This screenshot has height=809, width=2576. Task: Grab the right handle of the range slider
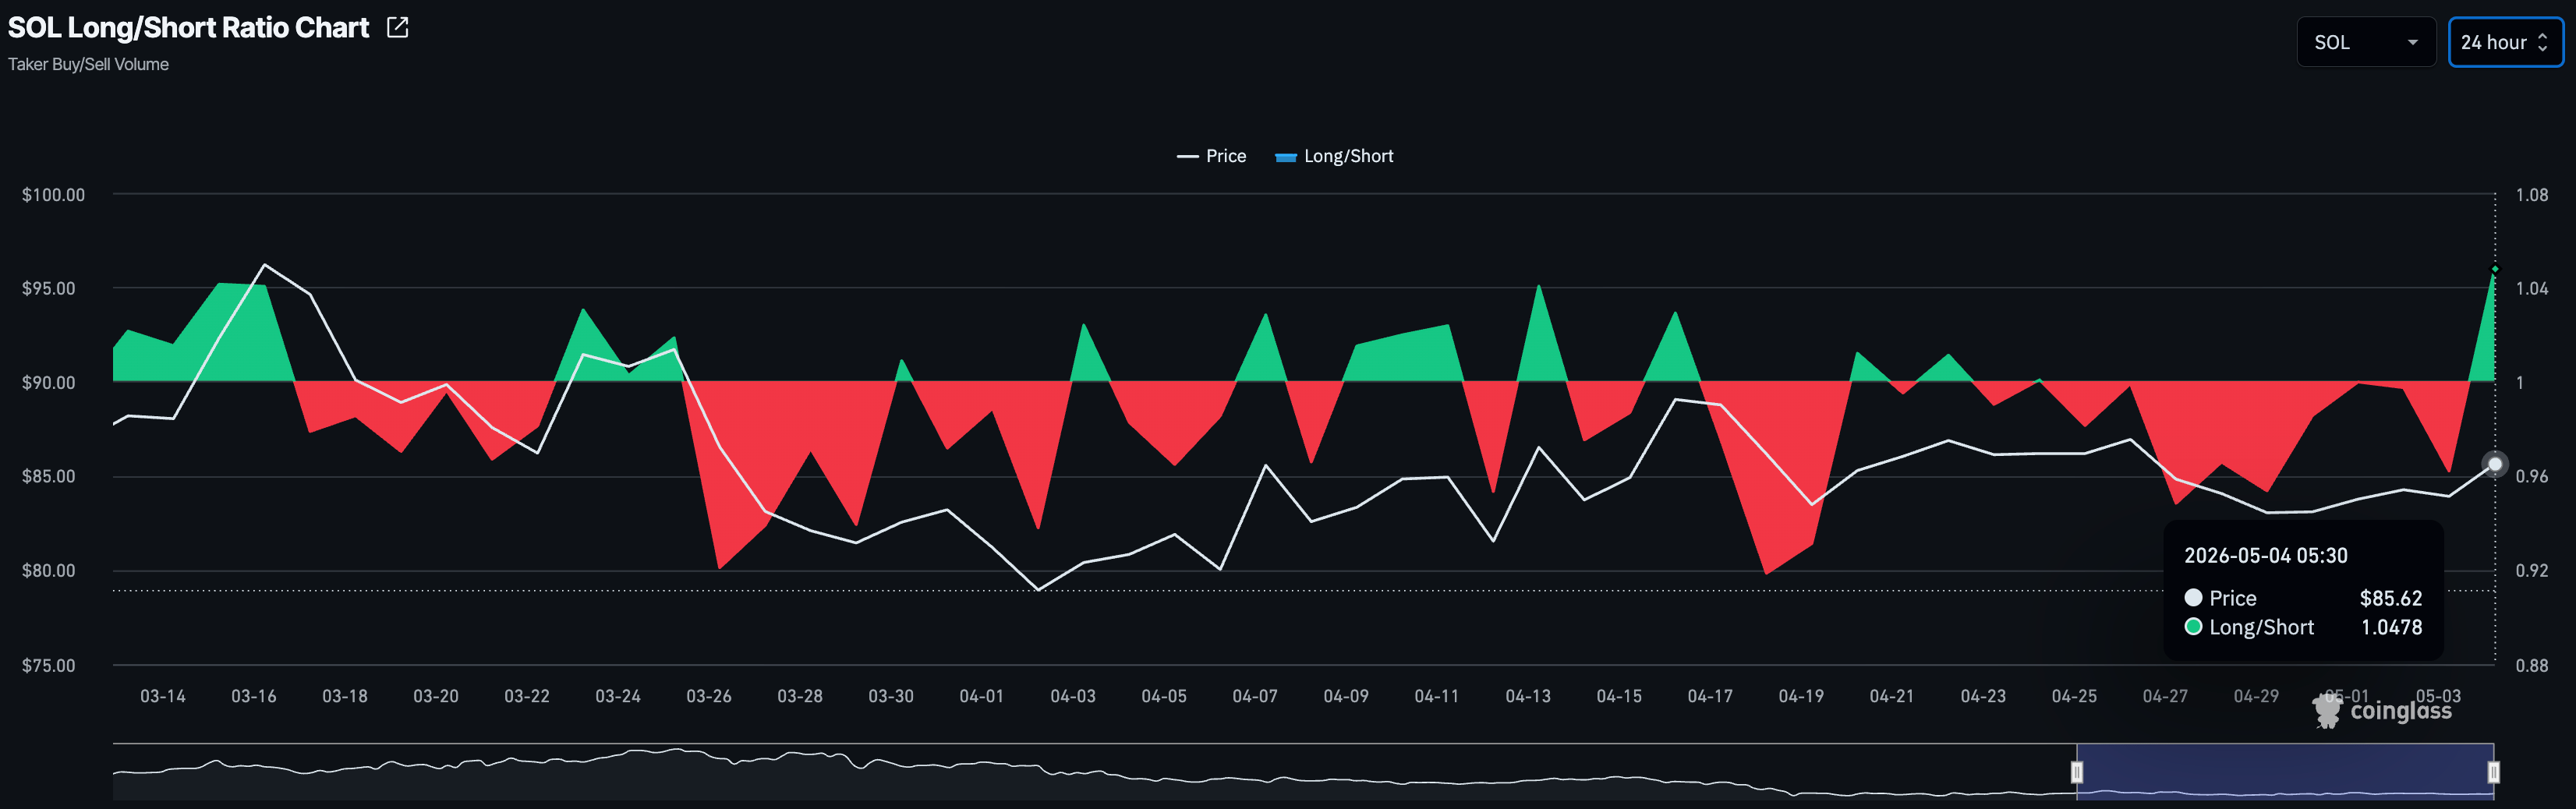point(2494,772)
